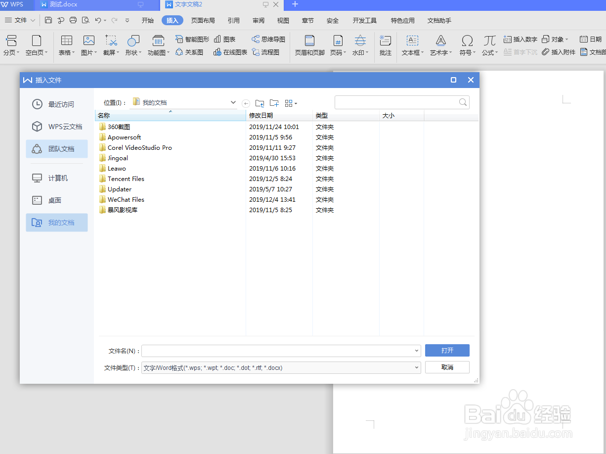
Task: Go to 计算机 computer location
Action: pos(57,178)
